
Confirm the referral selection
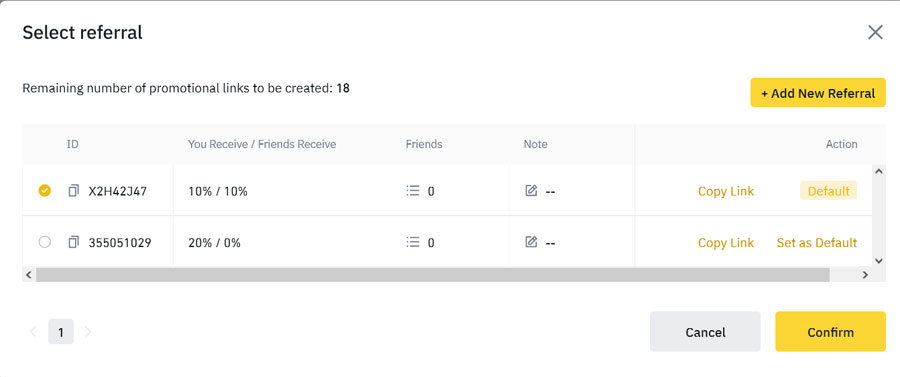[831, 332]
